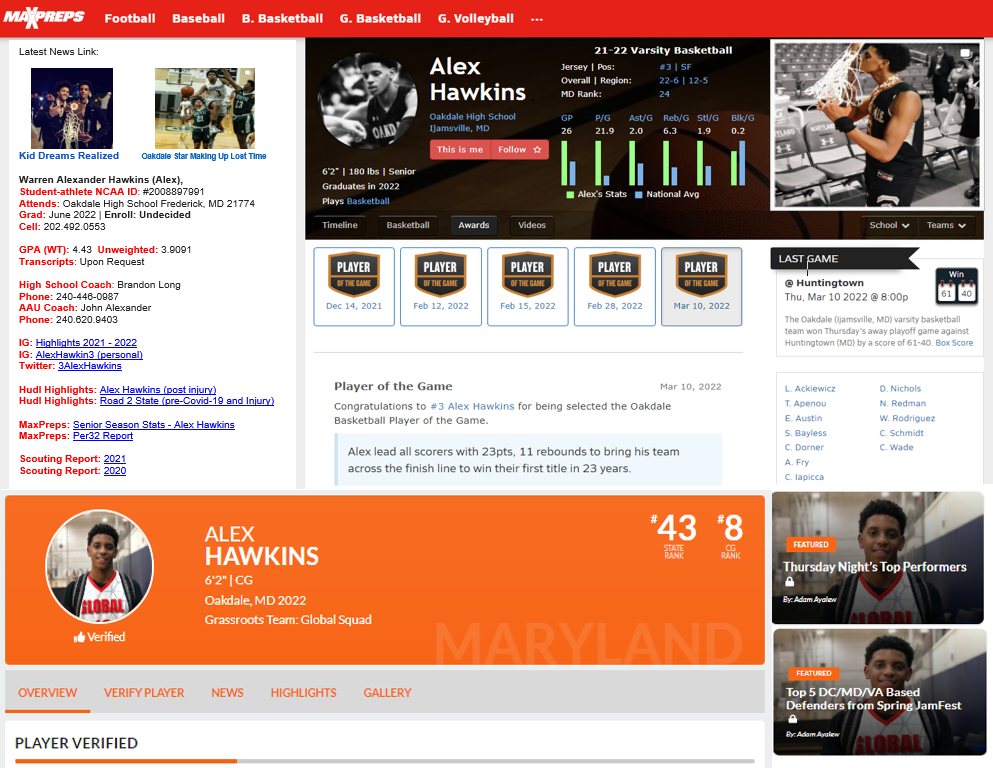
Task: Open roster player C. Schmidt
Action: coord(901,433)
